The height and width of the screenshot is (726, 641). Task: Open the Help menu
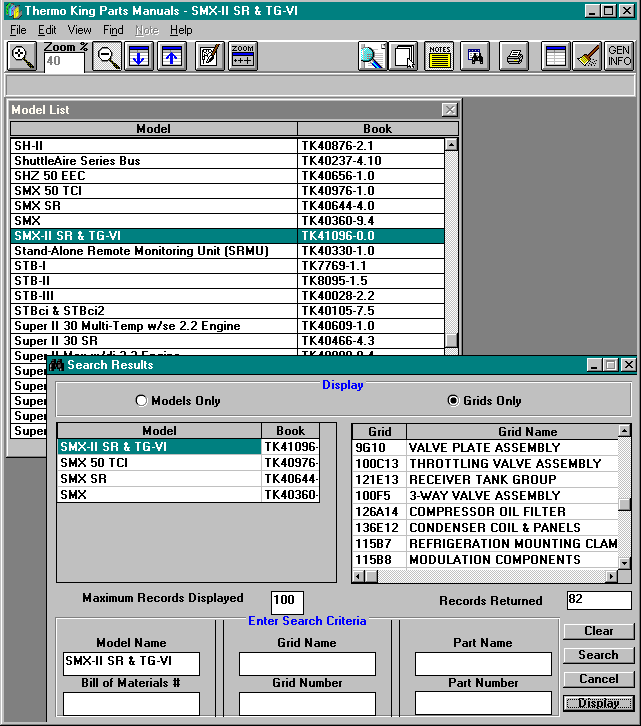(x=181, y=30)
